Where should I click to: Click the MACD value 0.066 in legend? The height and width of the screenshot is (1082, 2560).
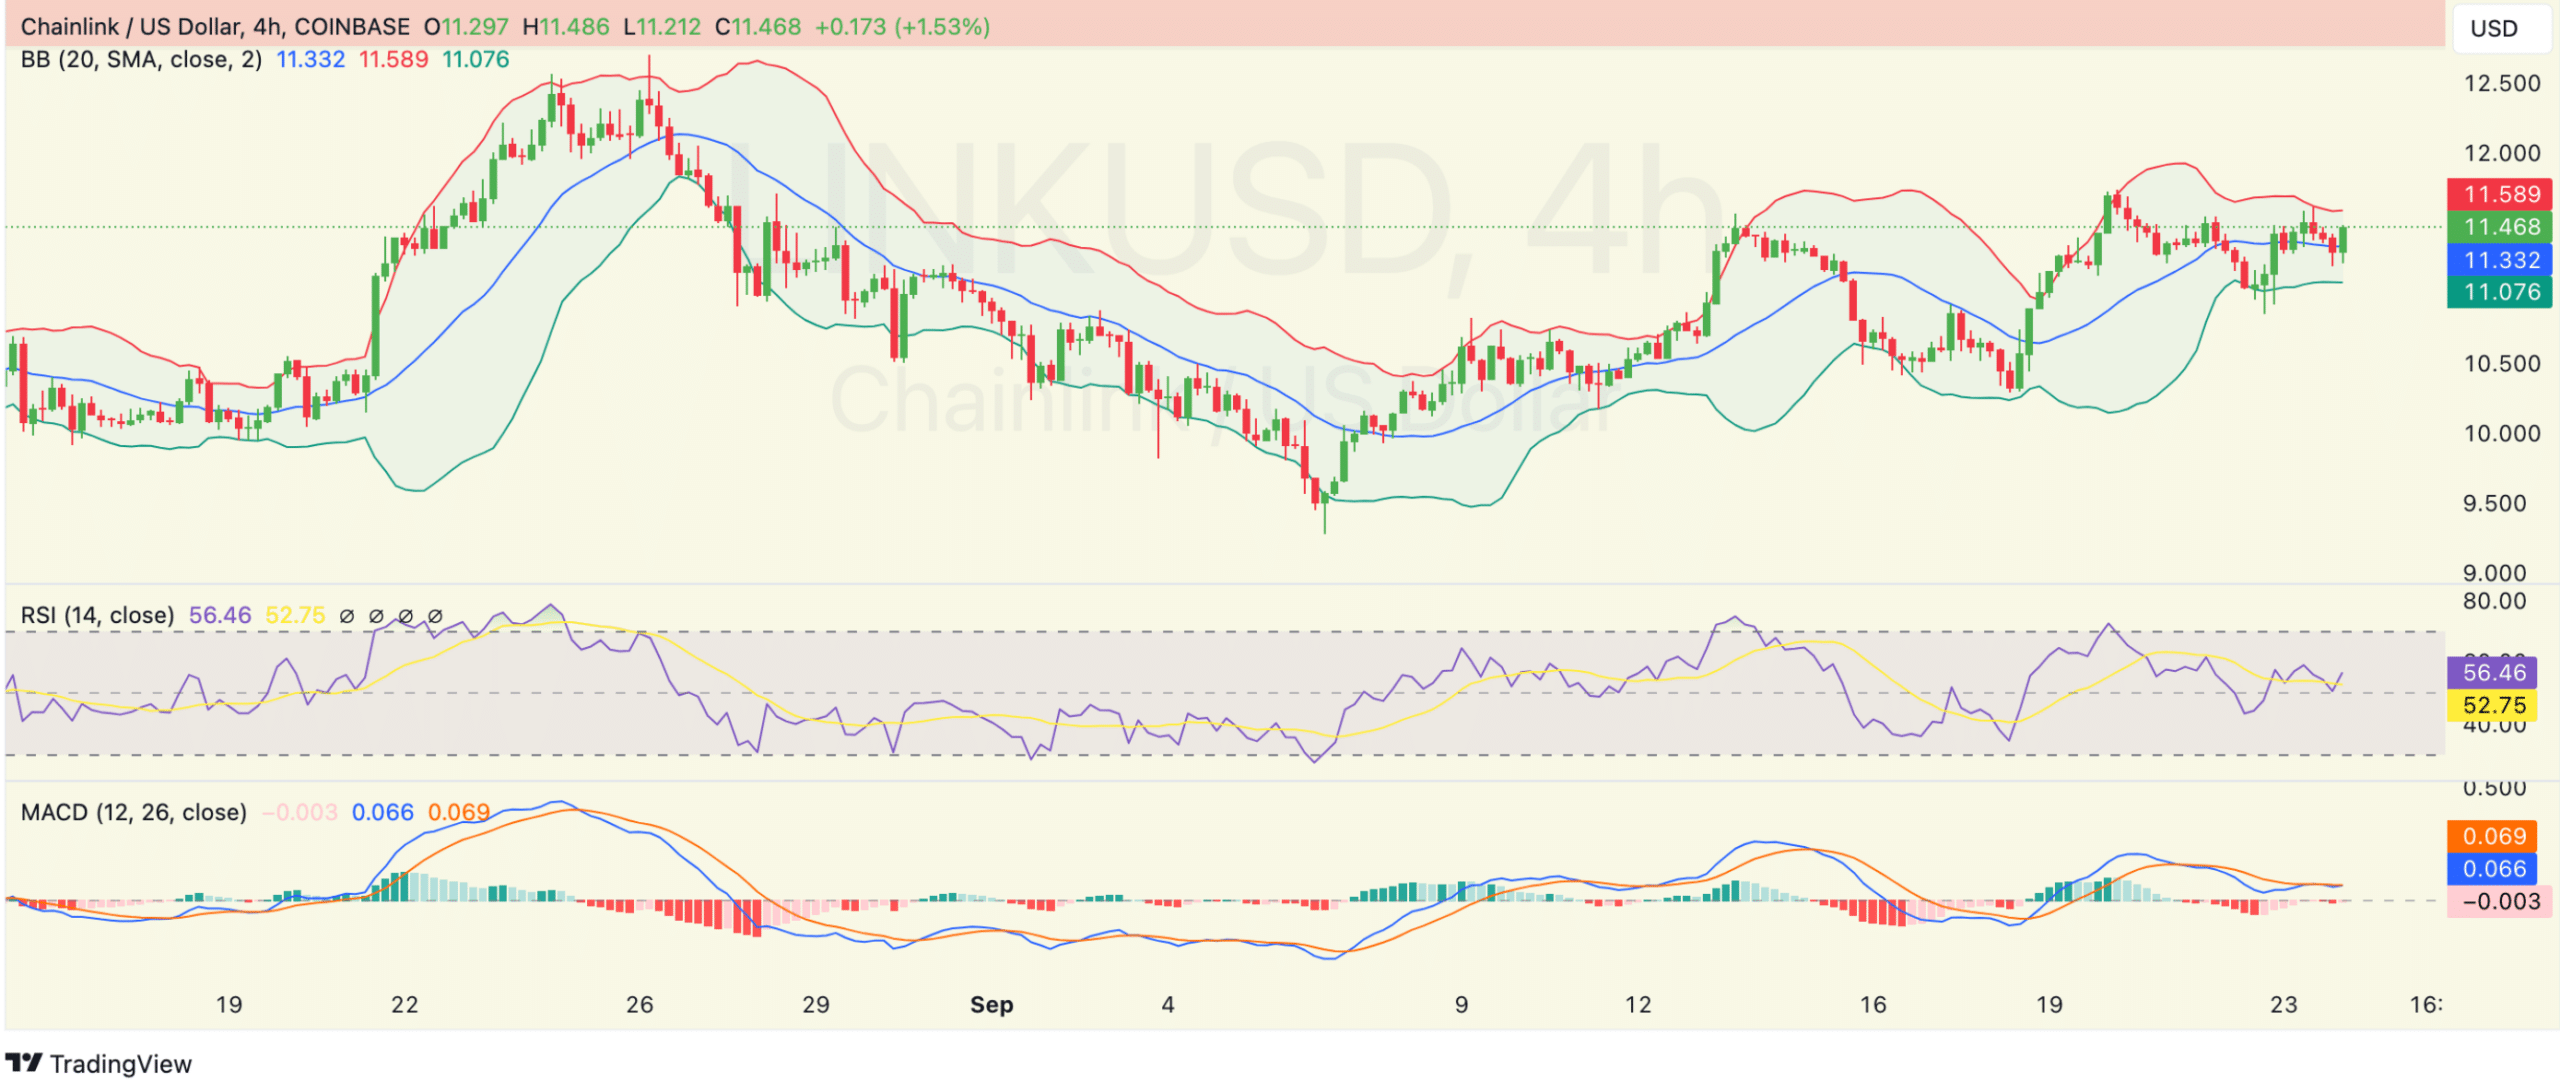pos(382,812)
